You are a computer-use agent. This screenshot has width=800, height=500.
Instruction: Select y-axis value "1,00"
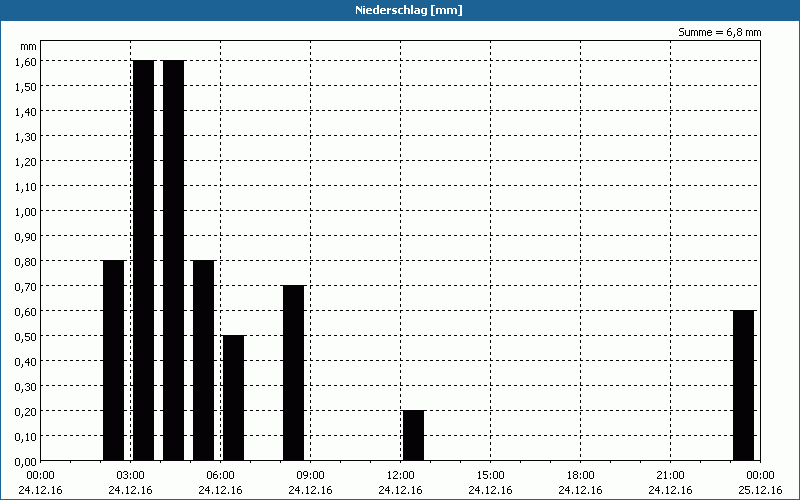point(26,211)
